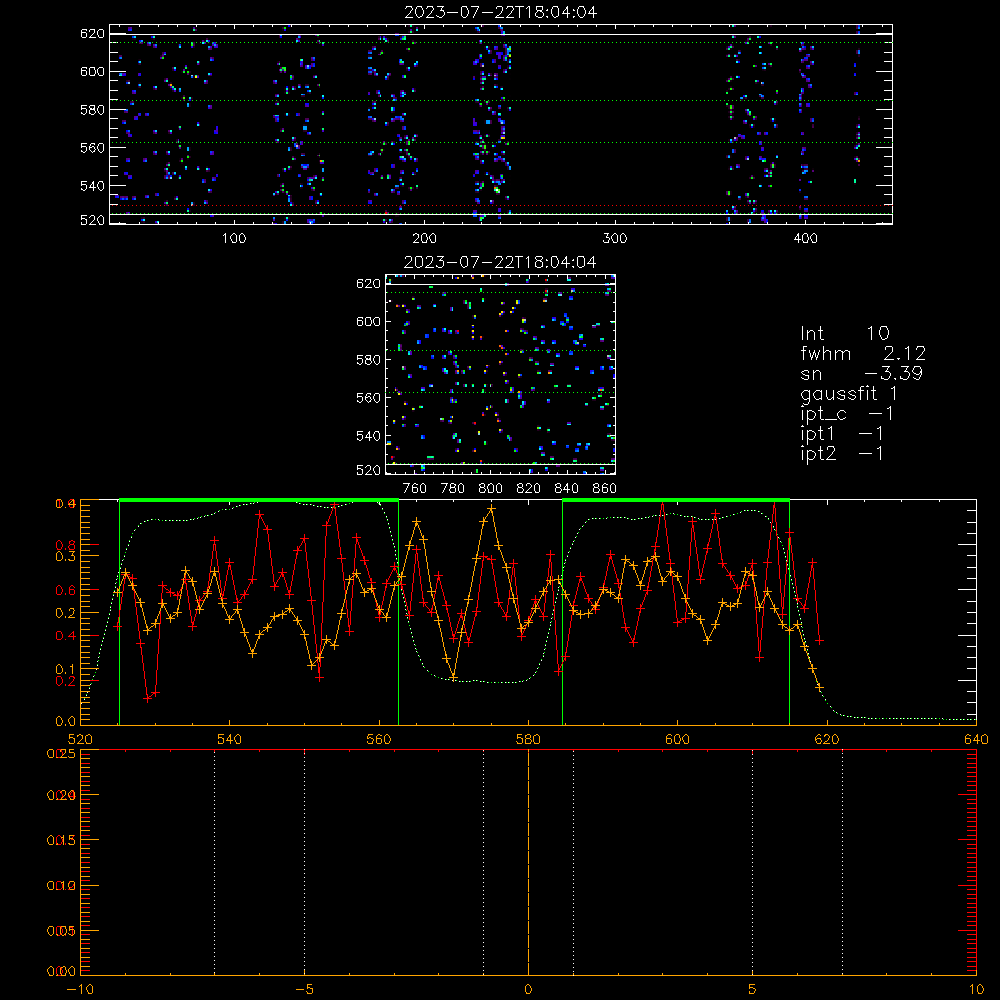The width and height of the screenshot is (1000, 1000).
Task: Click the '300' x-axis label of top image
Action: pos(615,239)
